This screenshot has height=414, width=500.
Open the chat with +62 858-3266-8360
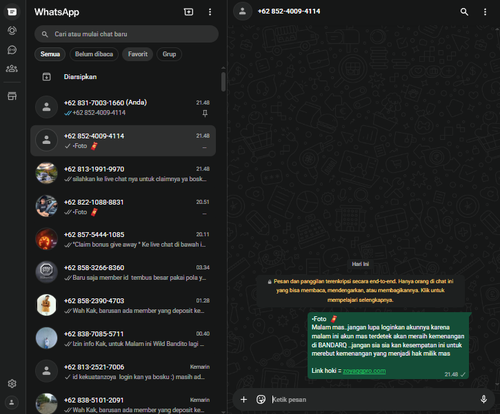(123, 272)
